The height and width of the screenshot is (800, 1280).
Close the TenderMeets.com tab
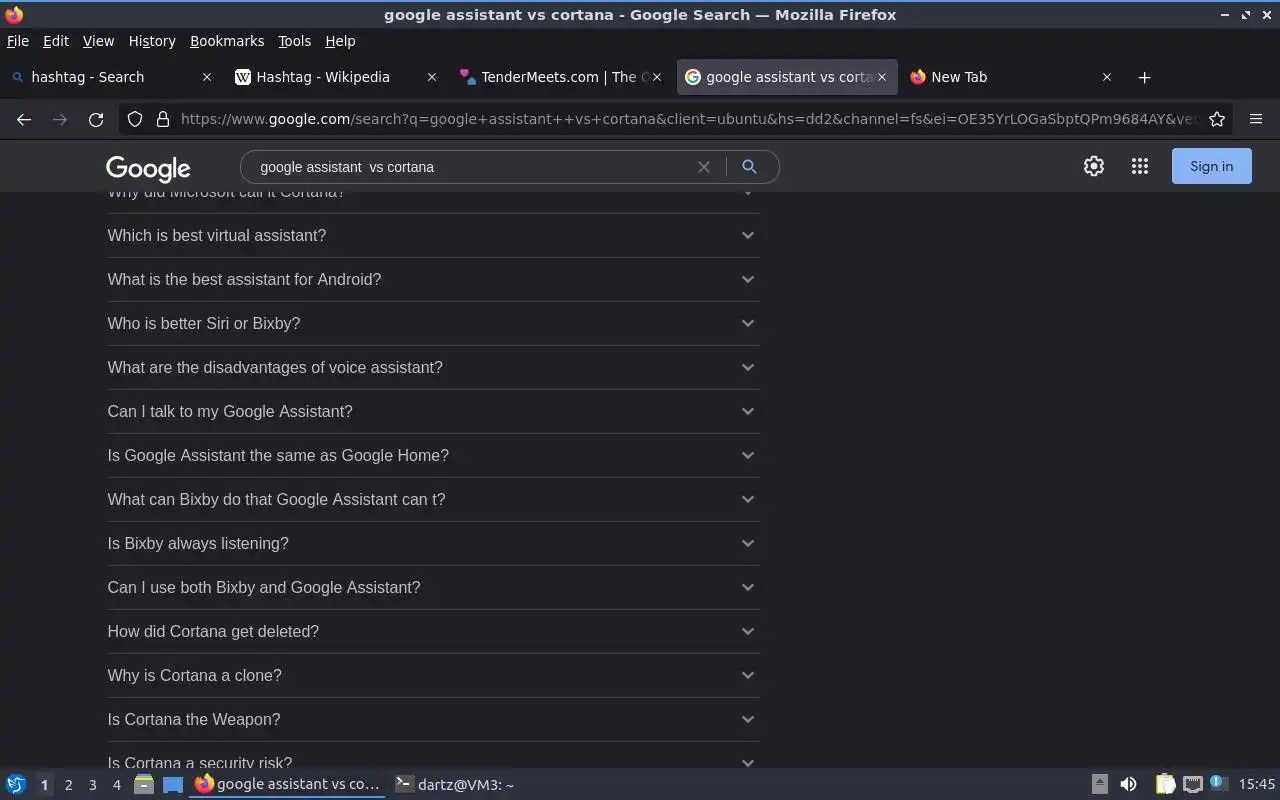pos(657,77)
